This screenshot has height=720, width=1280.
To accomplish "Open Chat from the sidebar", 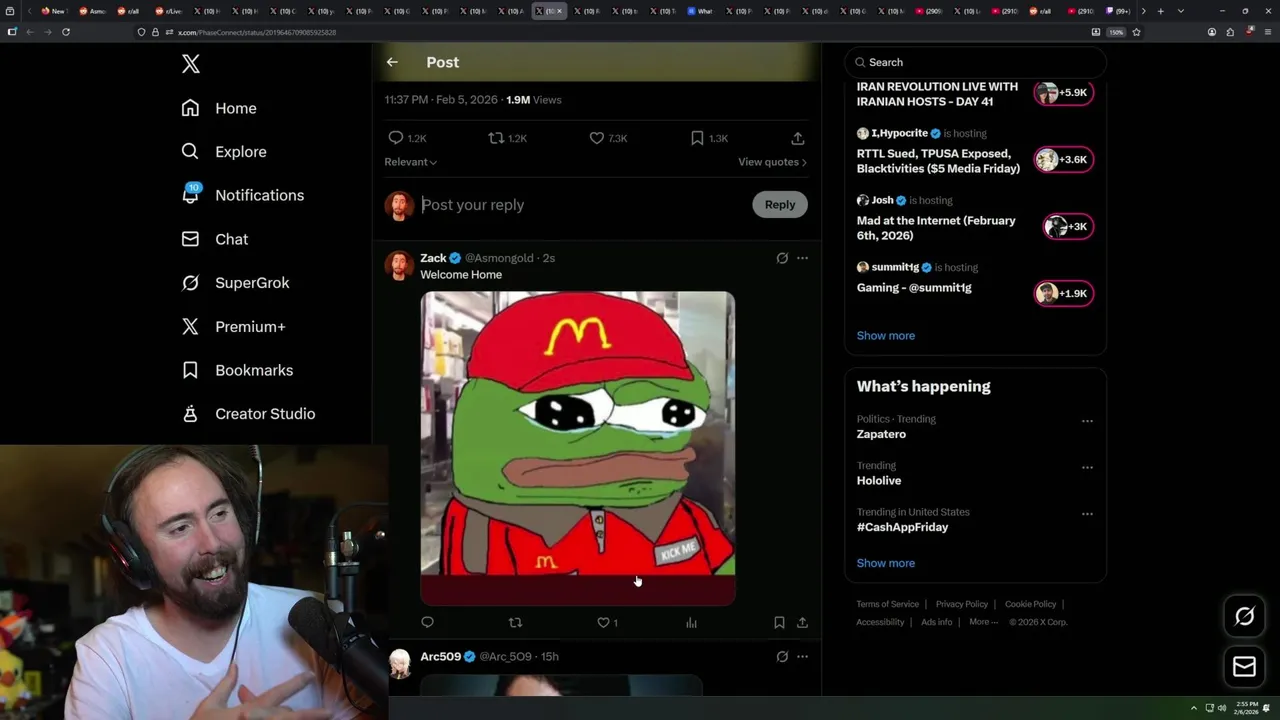I will 214,239.
